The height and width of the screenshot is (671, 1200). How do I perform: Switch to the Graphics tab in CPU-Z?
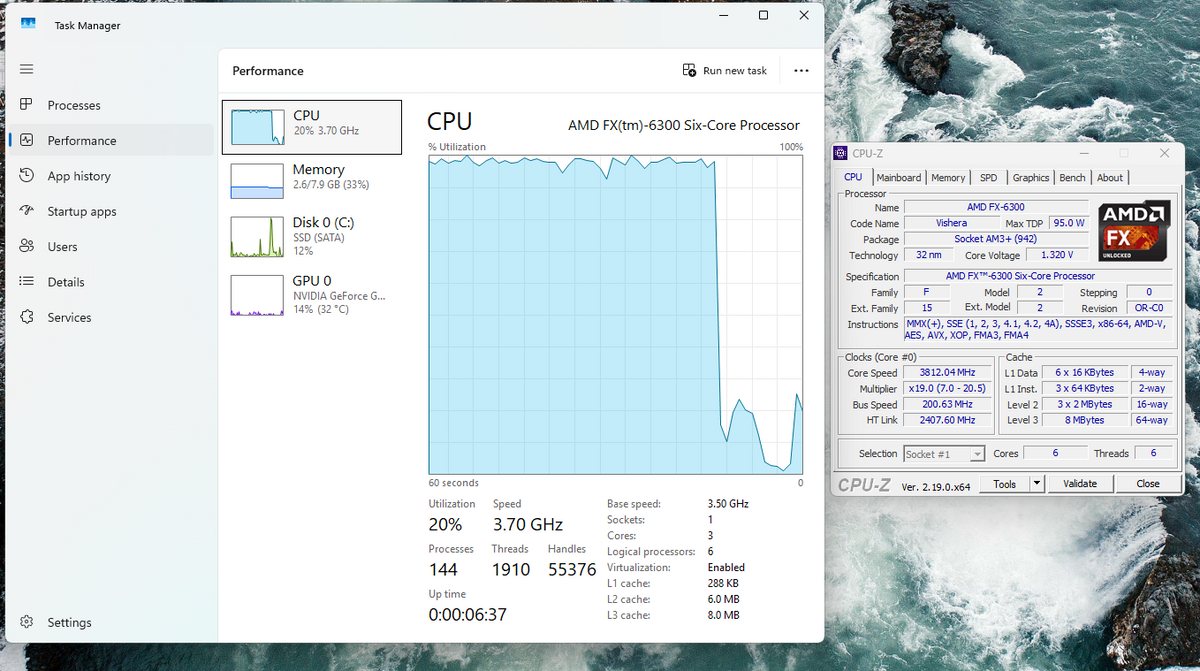(x=1030, y=178)
